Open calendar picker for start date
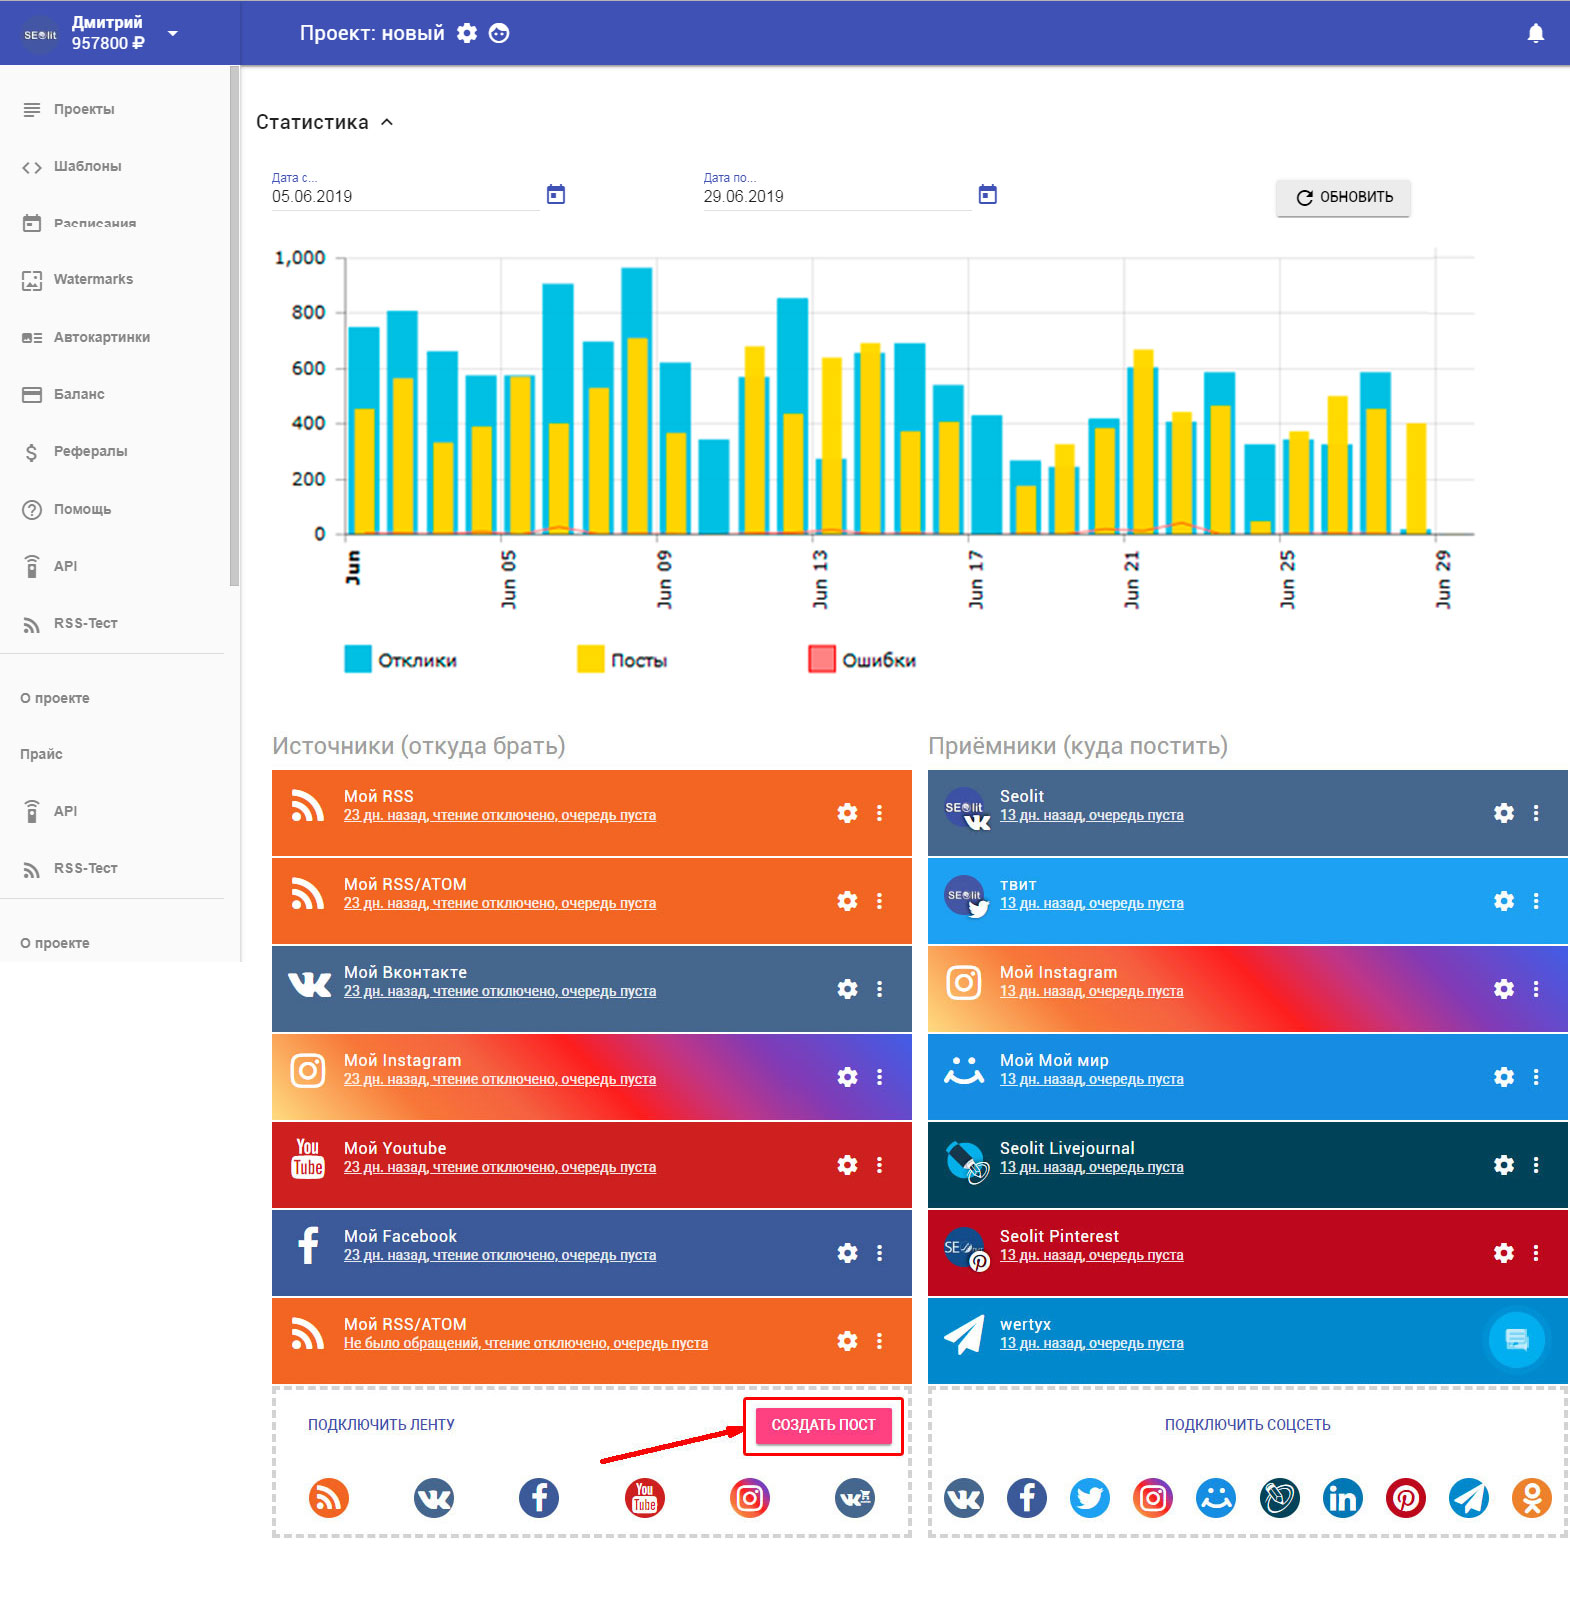The height and width of the screenshot is (1597, 1570). pyautogui.click(x=556, y=195)
